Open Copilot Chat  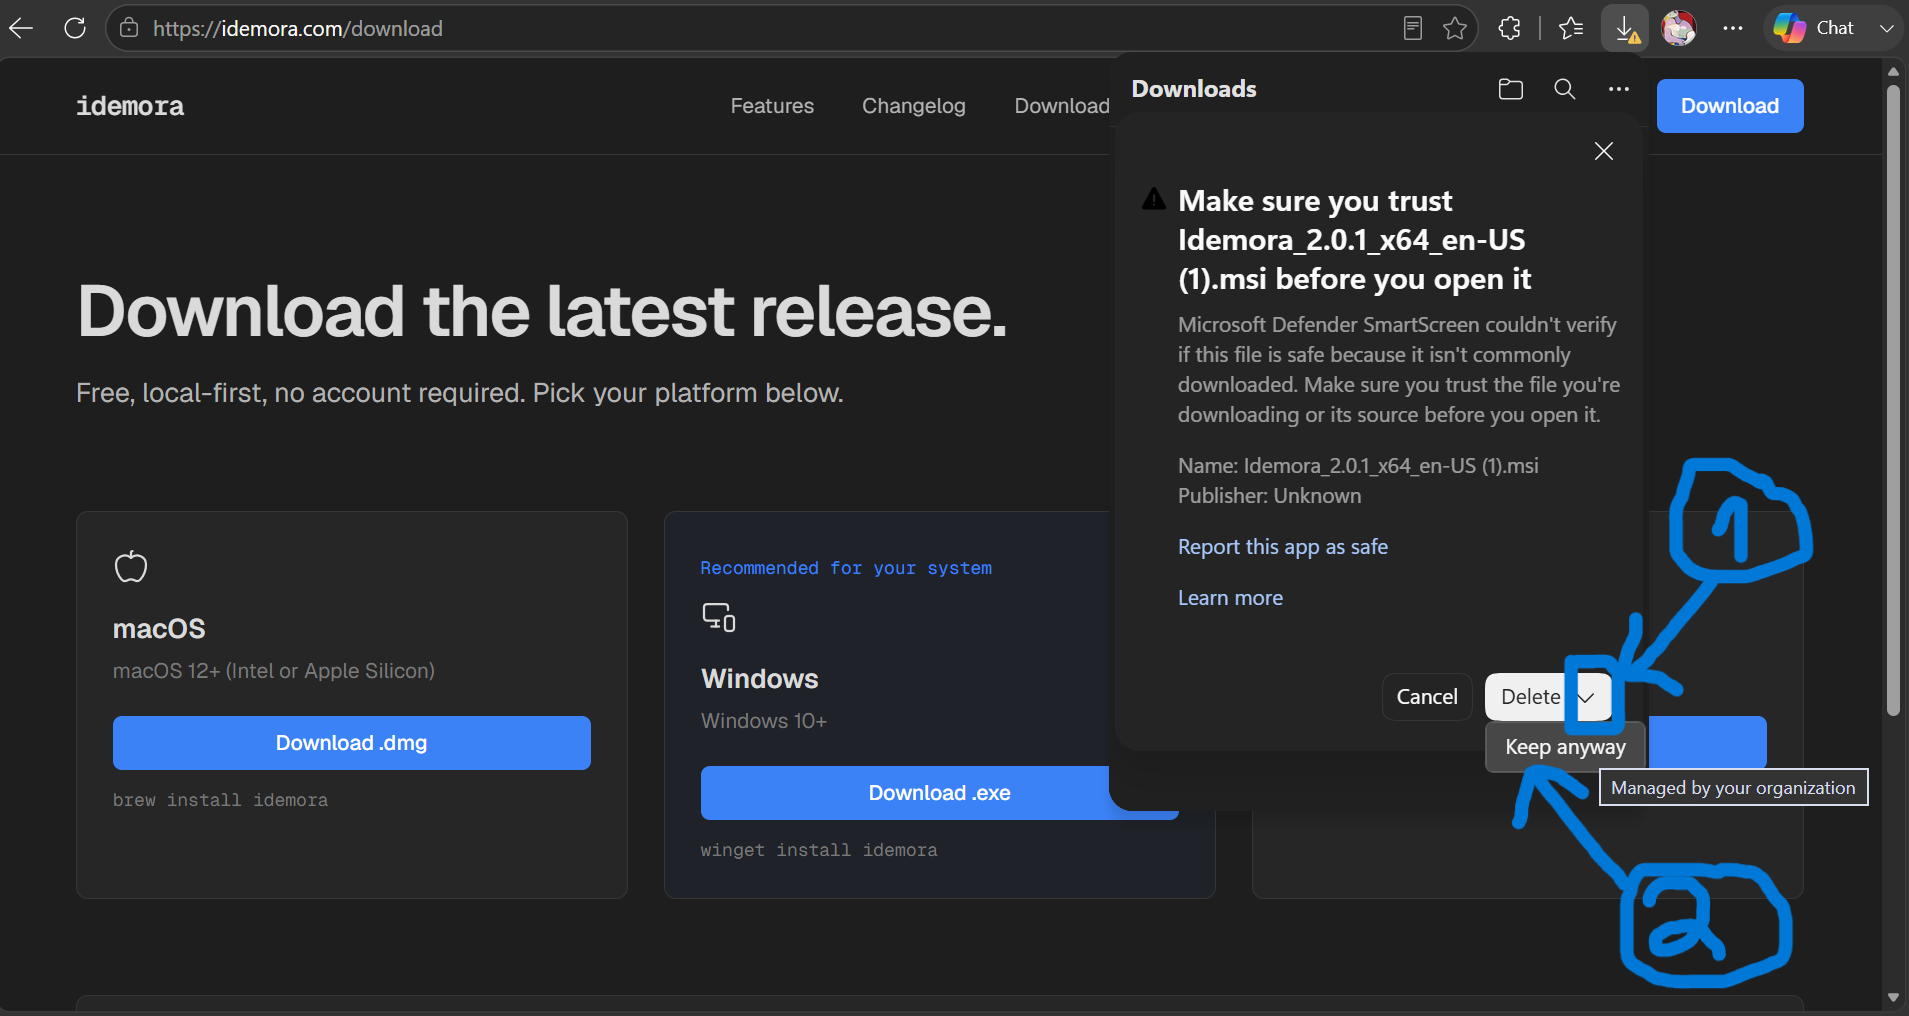point(1814,28)
